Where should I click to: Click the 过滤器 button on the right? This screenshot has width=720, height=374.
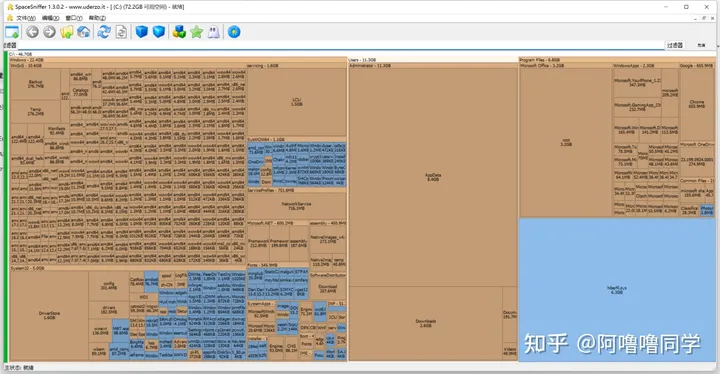(x=675, y=45)
